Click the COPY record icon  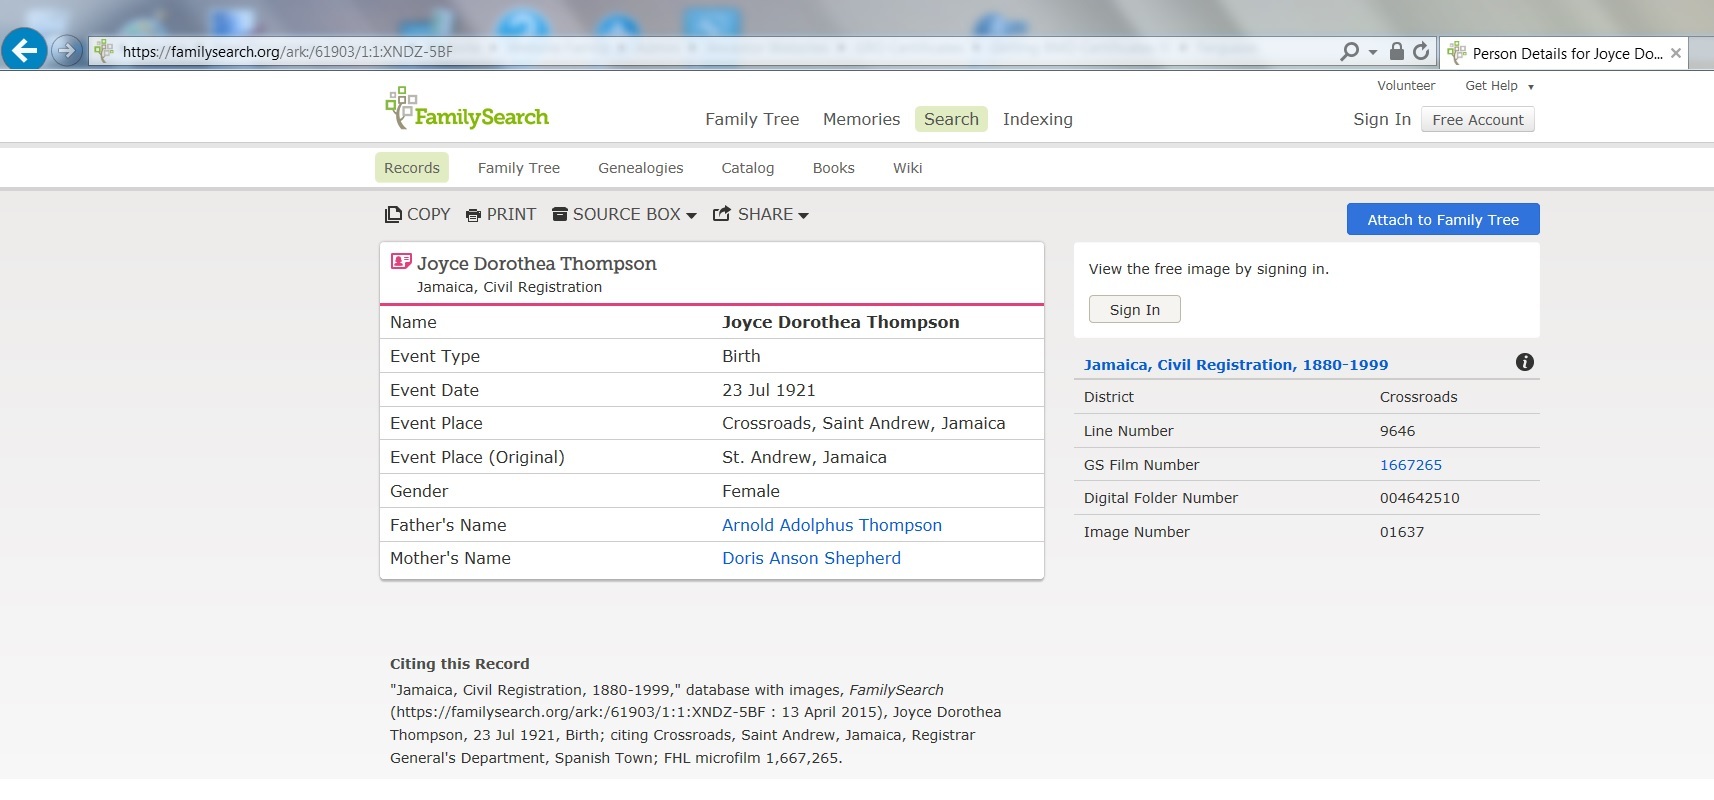click(394, 215)
